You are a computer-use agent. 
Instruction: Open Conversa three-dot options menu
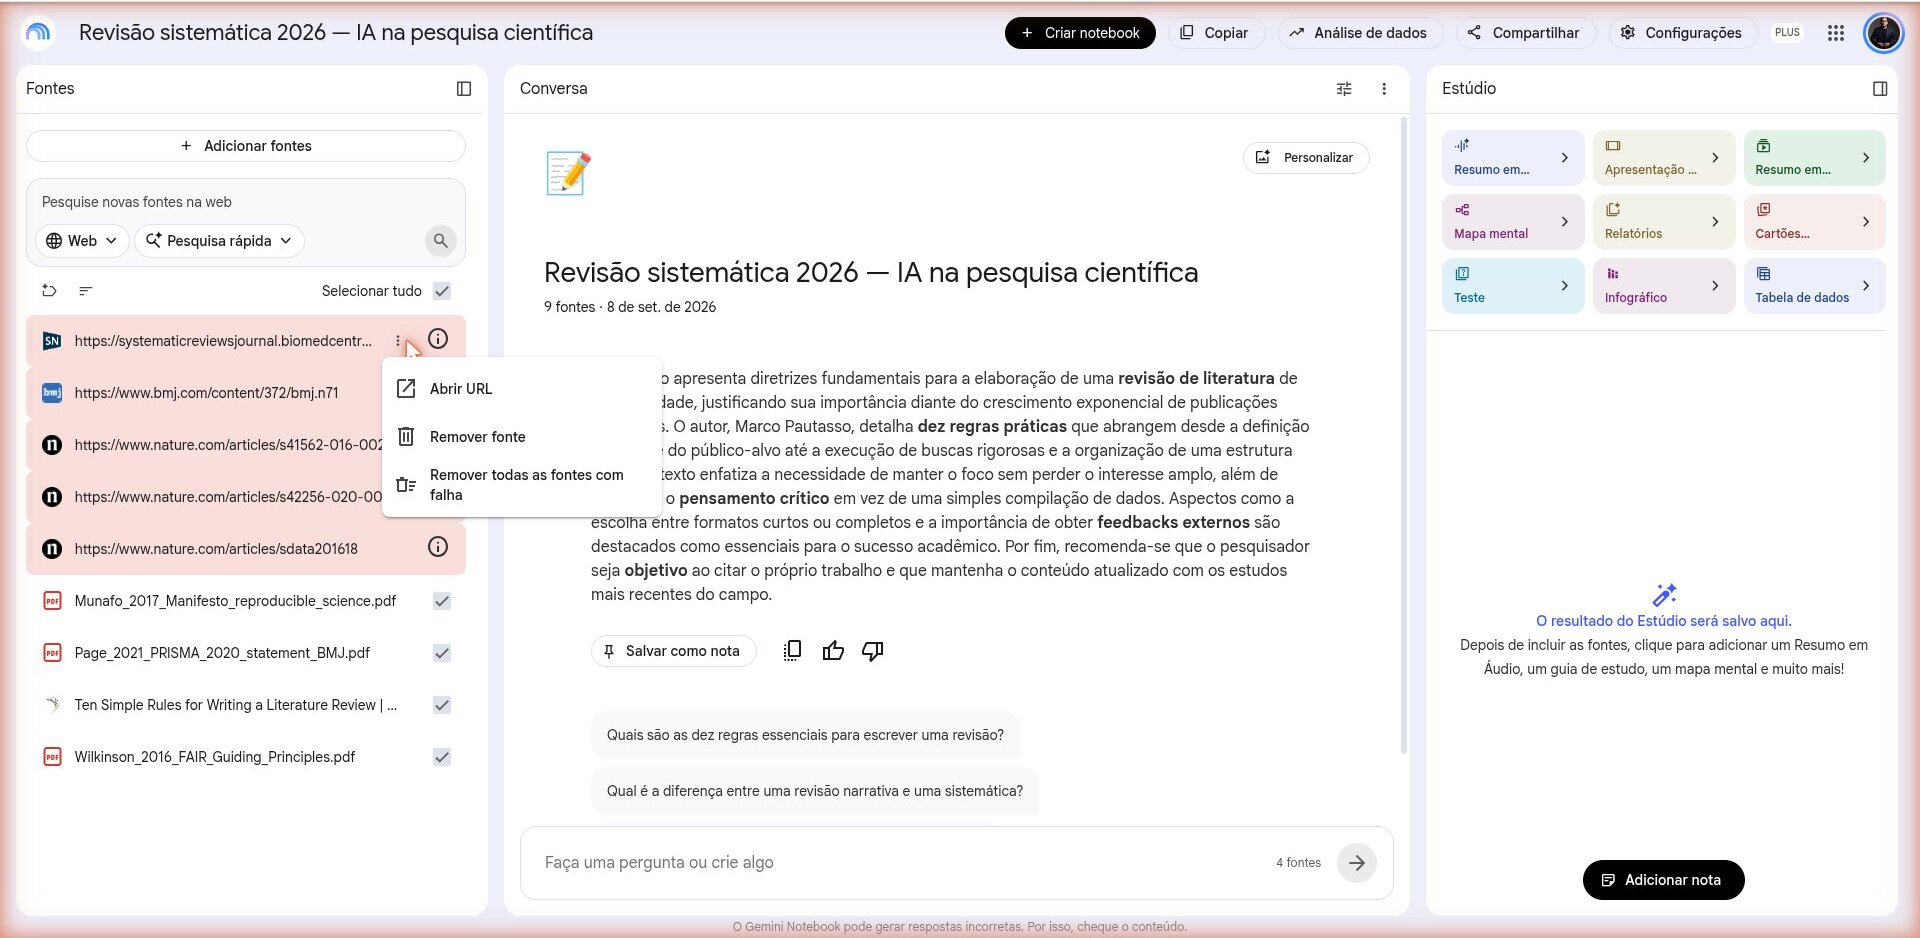pyautogui.click(x=1384, y=89)
